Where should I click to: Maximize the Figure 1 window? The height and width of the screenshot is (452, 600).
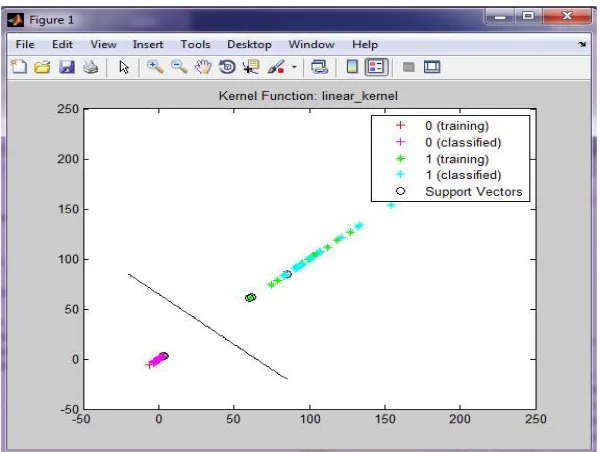528,16
